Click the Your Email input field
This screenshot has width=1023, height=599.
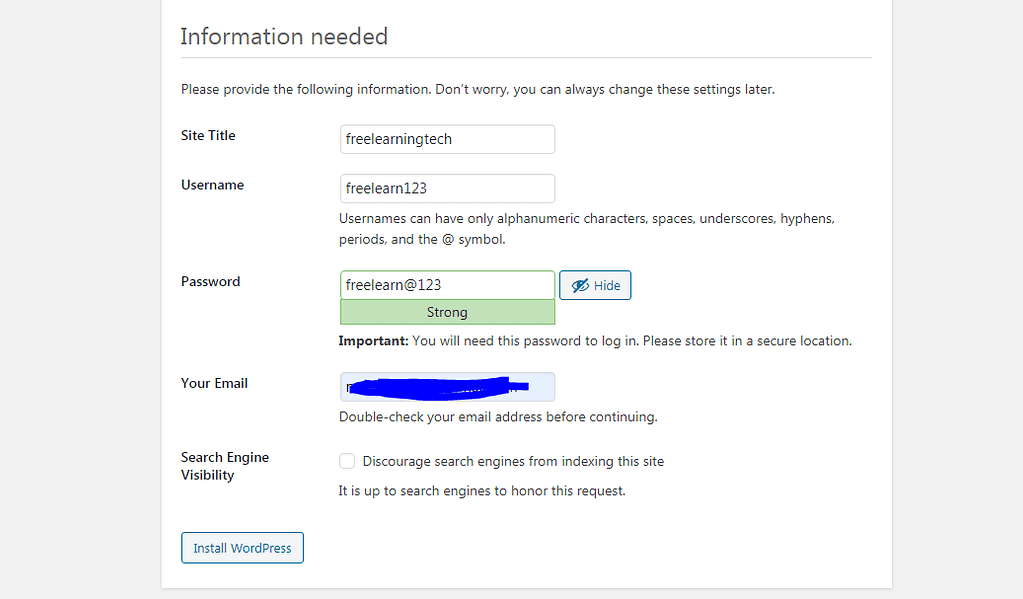coord(447,387)
